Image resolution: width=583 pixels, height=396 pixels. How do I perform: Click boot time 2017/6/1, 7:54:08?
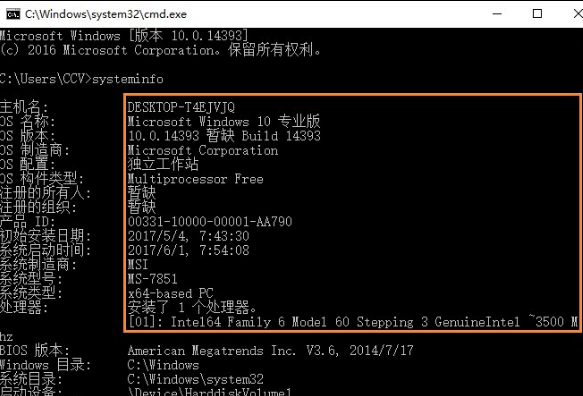point(189,250)
